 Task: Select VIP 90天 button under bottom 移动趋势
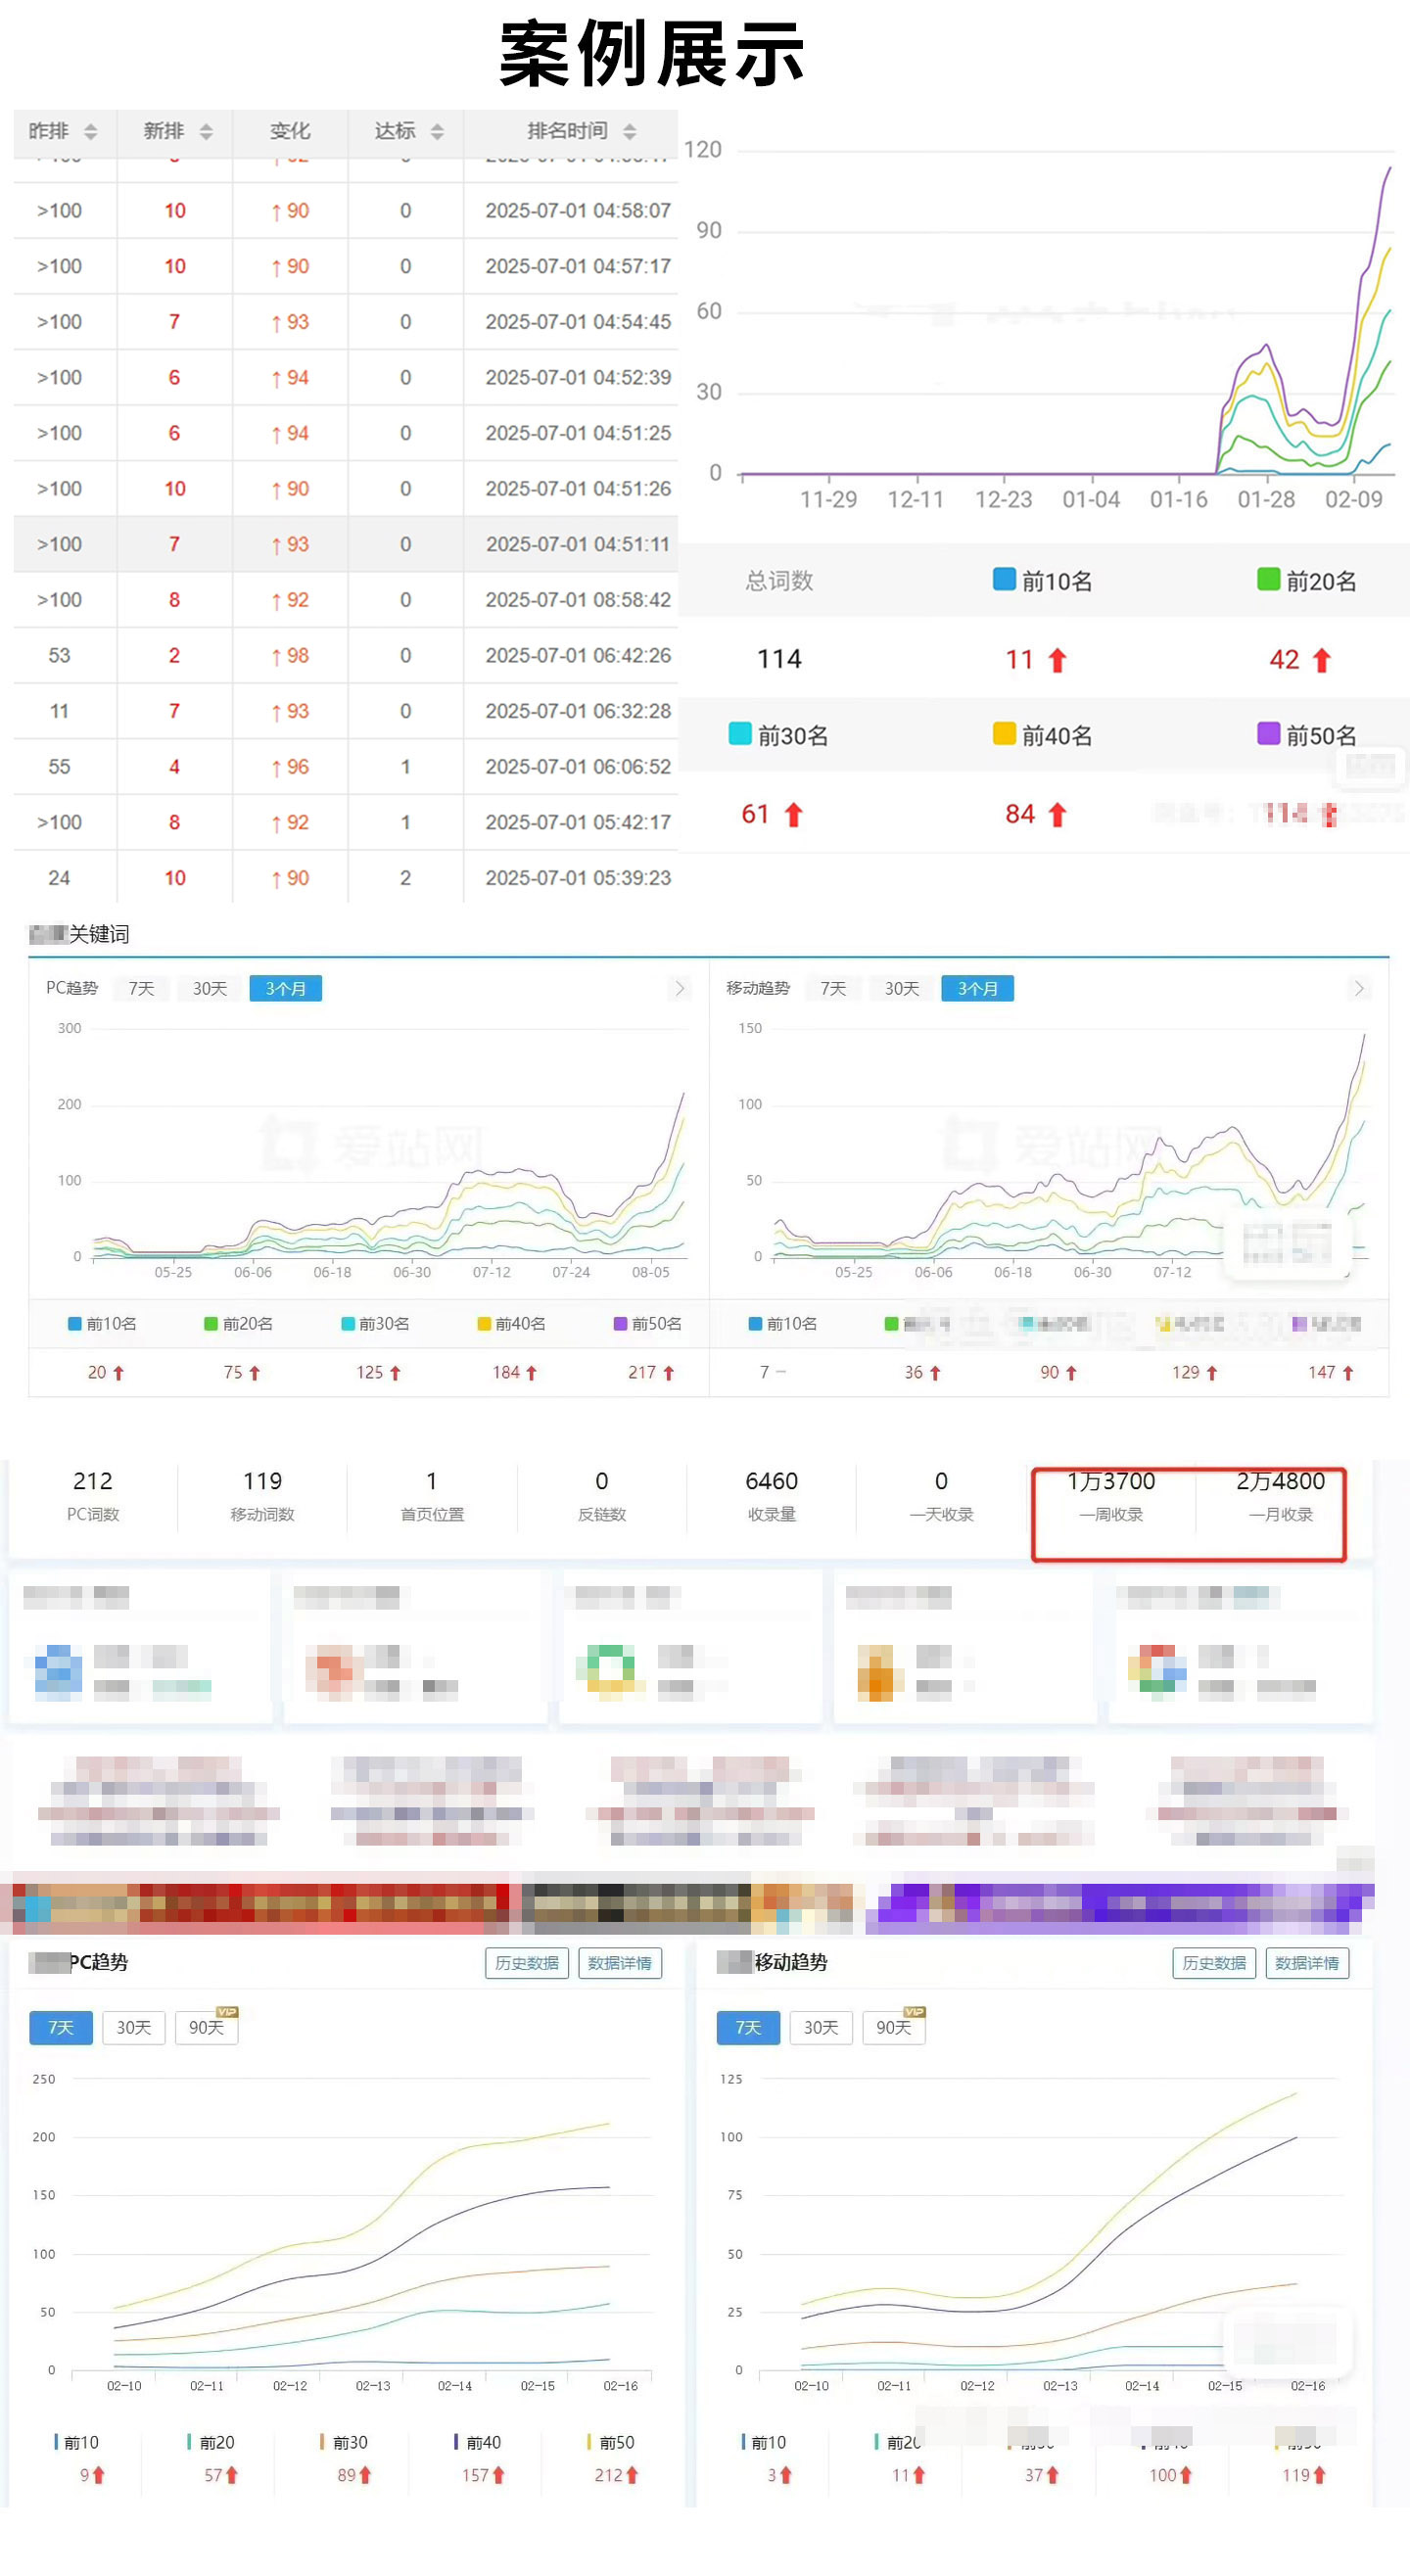pos(894,2027)
